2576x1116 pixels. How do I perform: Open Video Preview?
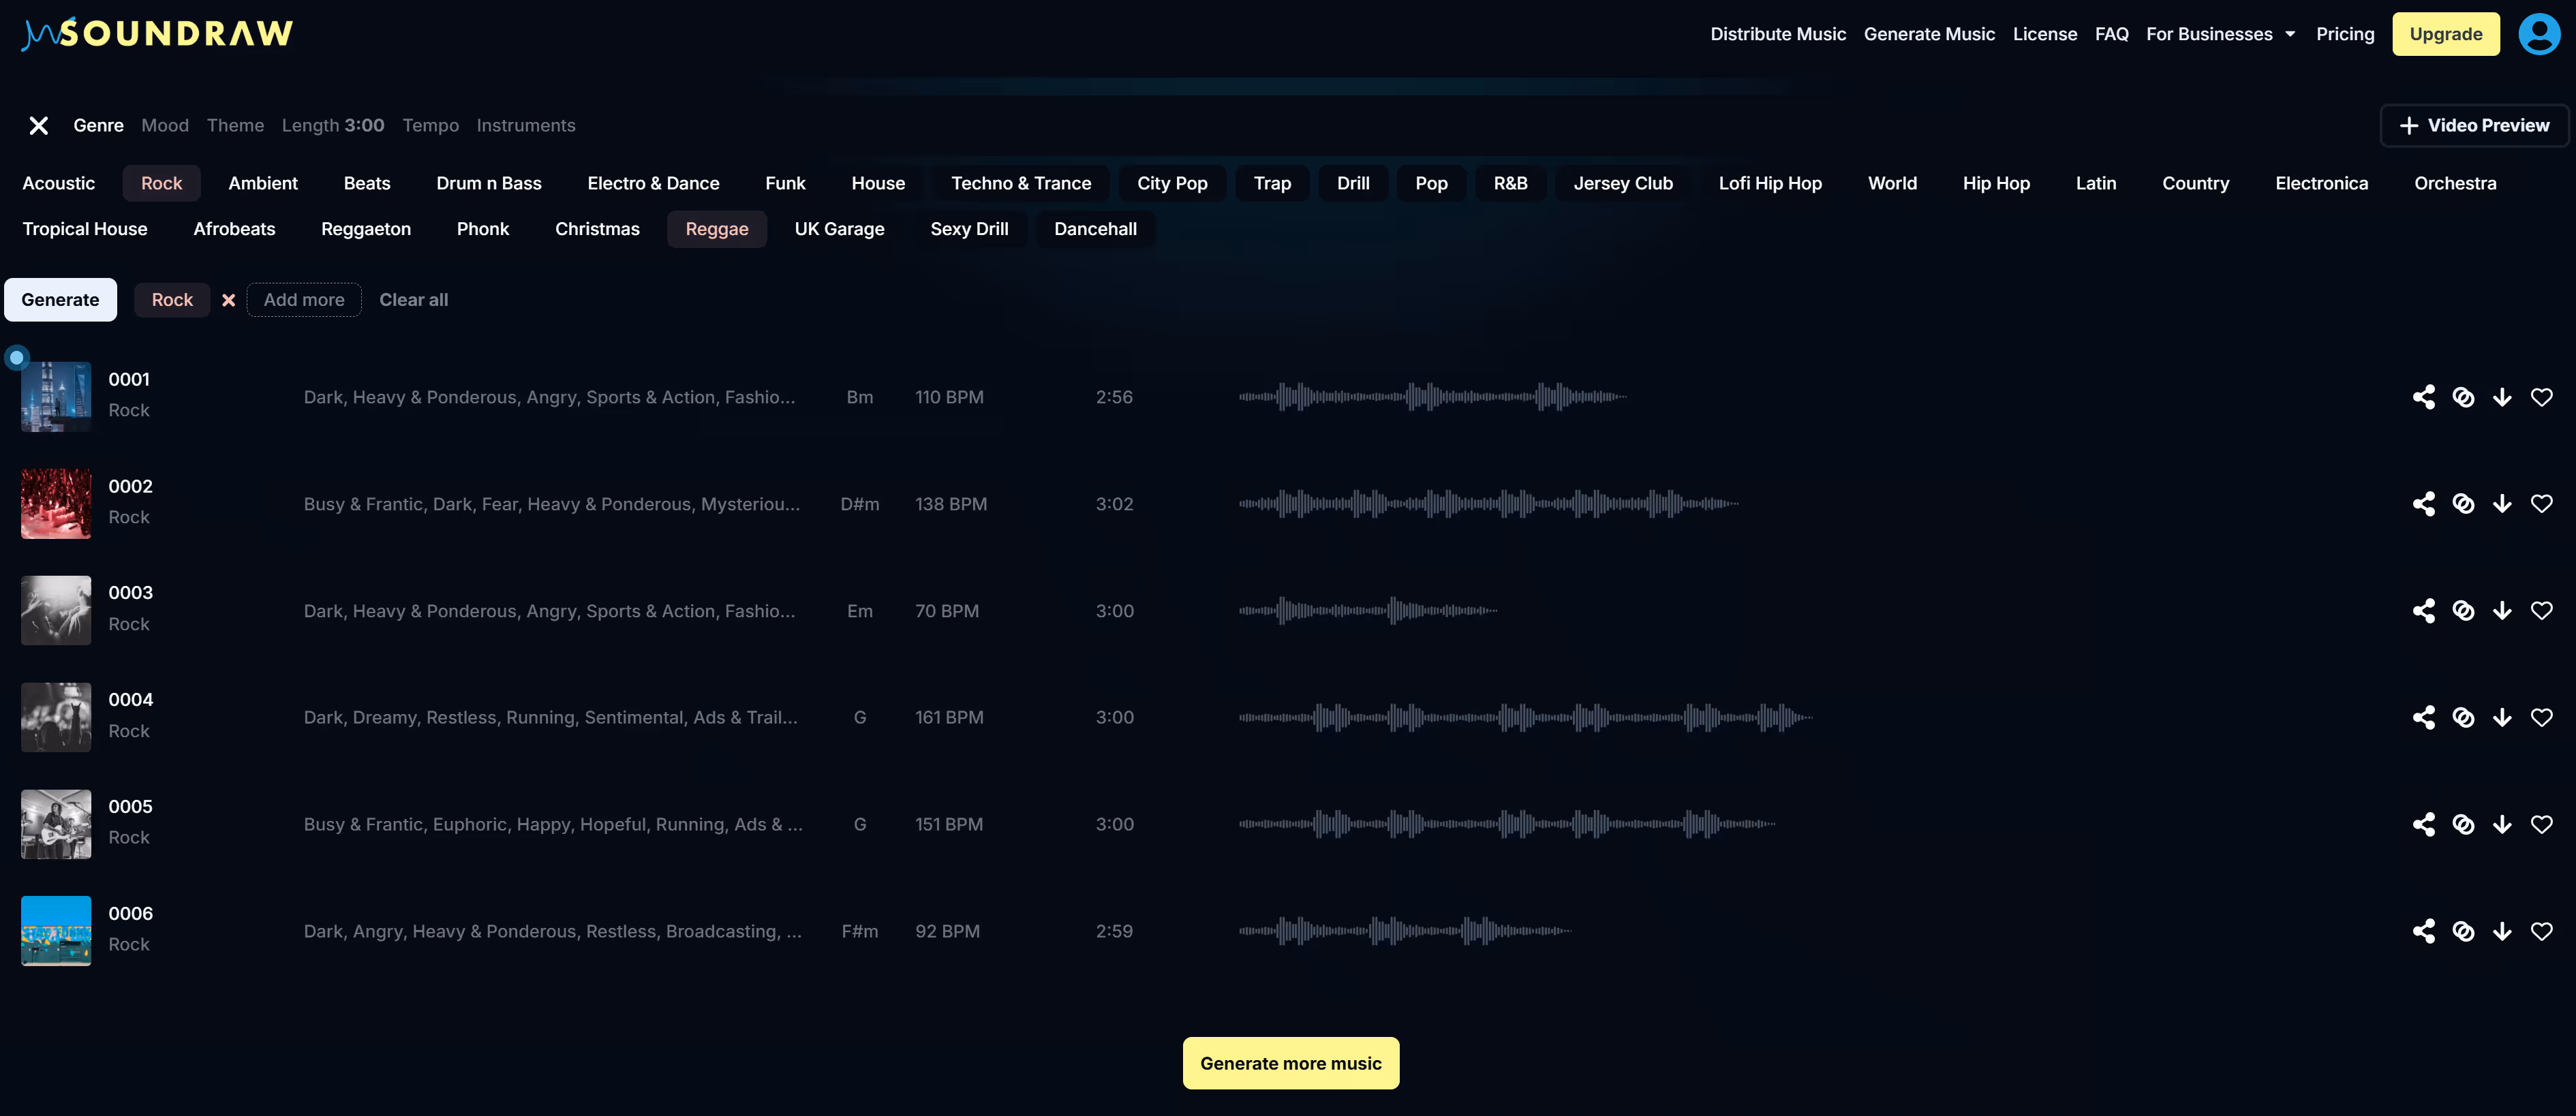point(2474,126)
